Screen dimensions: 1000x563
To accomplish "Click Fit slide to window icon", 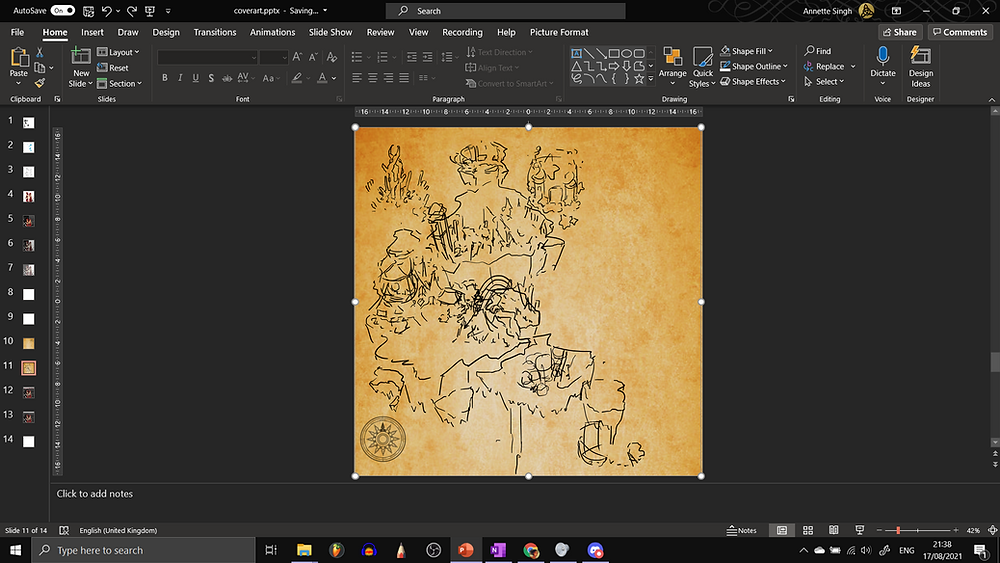I will 992,530.
